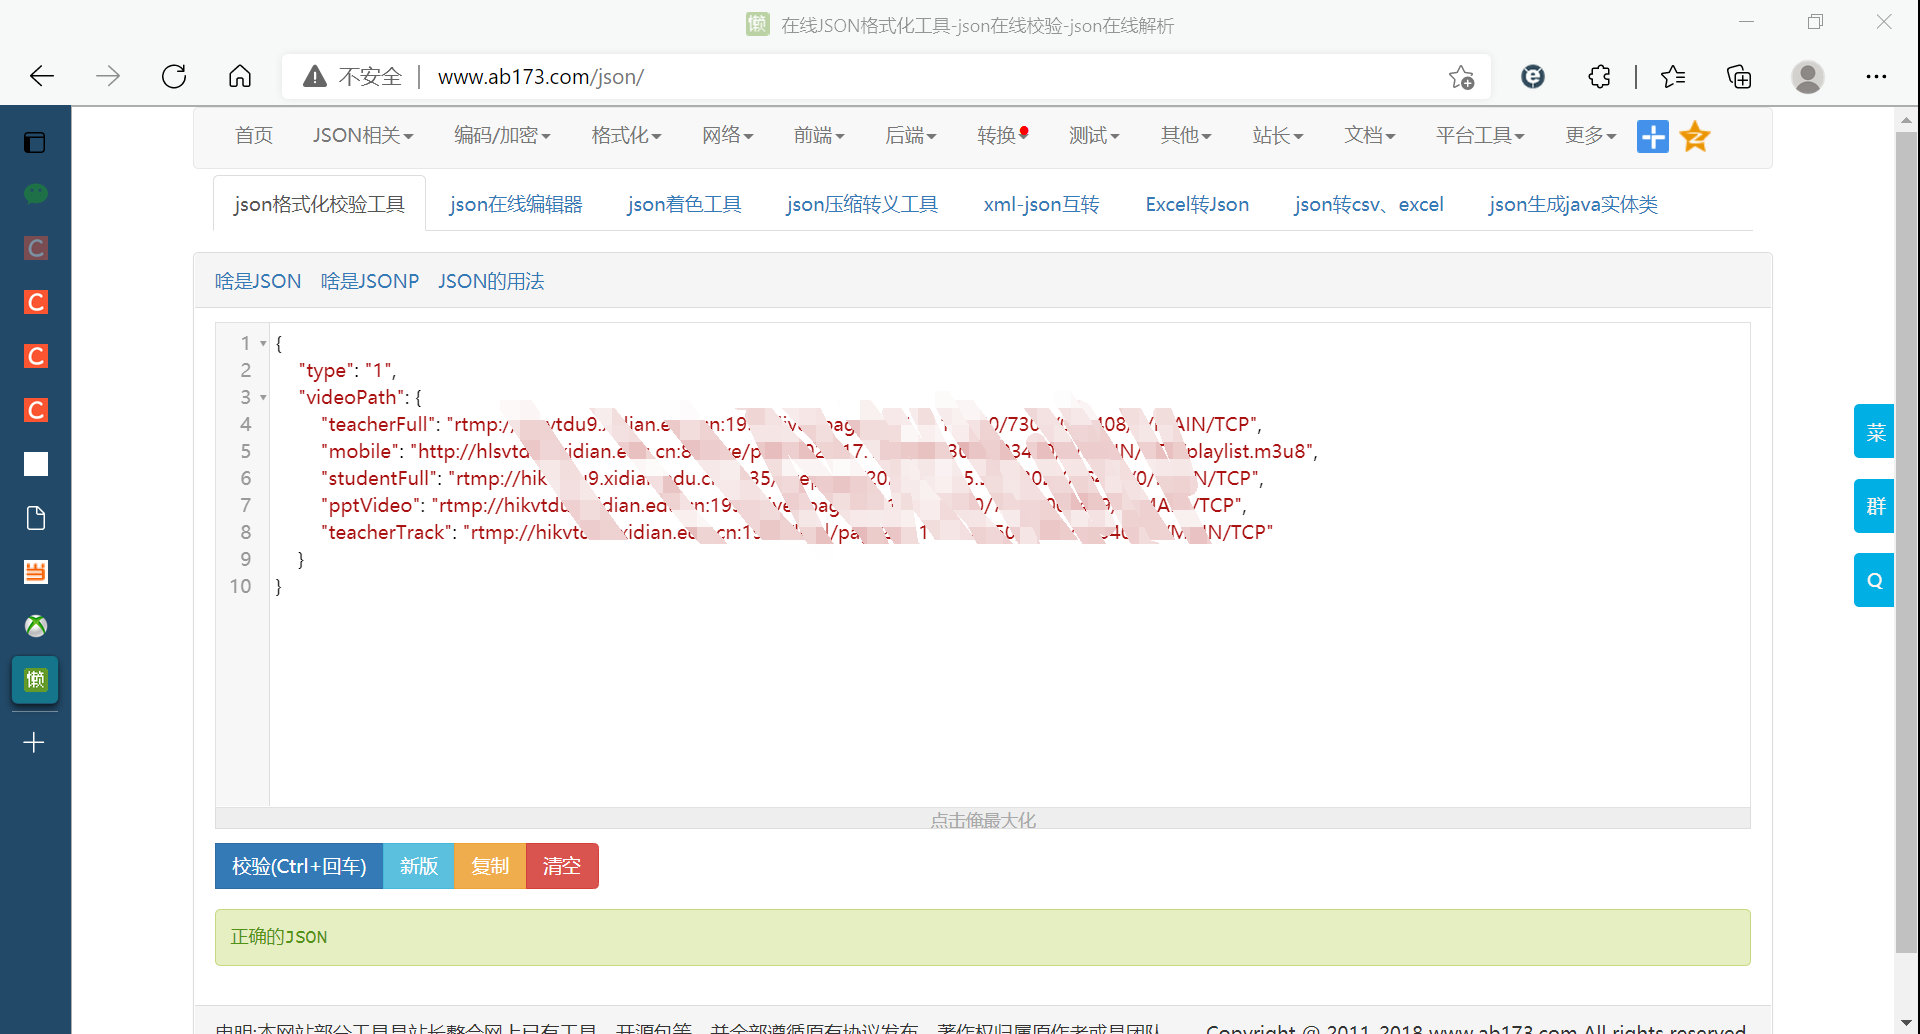Screen dimensions: 1920x1034
Task: Go to browser home page via home icon
Action: click(239, 76)
